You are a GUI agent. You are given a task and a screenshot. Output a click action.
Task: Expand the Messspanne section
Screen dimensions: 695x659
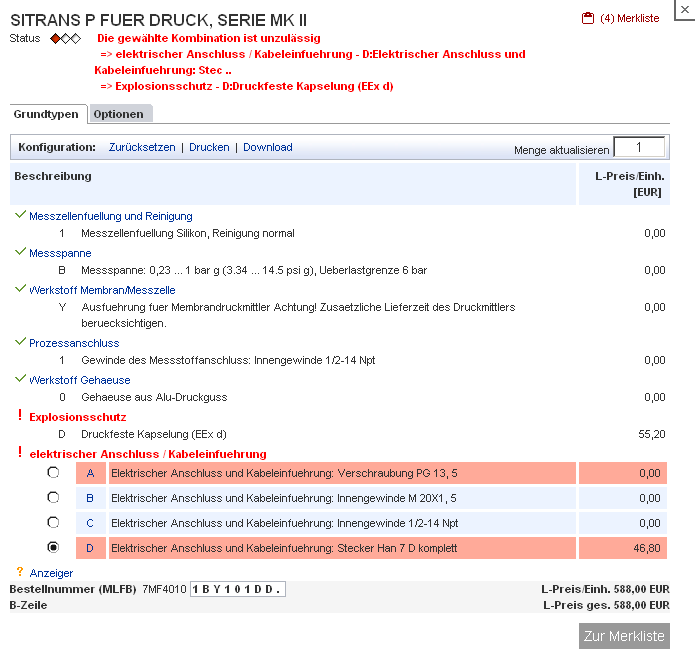point(60,253)
